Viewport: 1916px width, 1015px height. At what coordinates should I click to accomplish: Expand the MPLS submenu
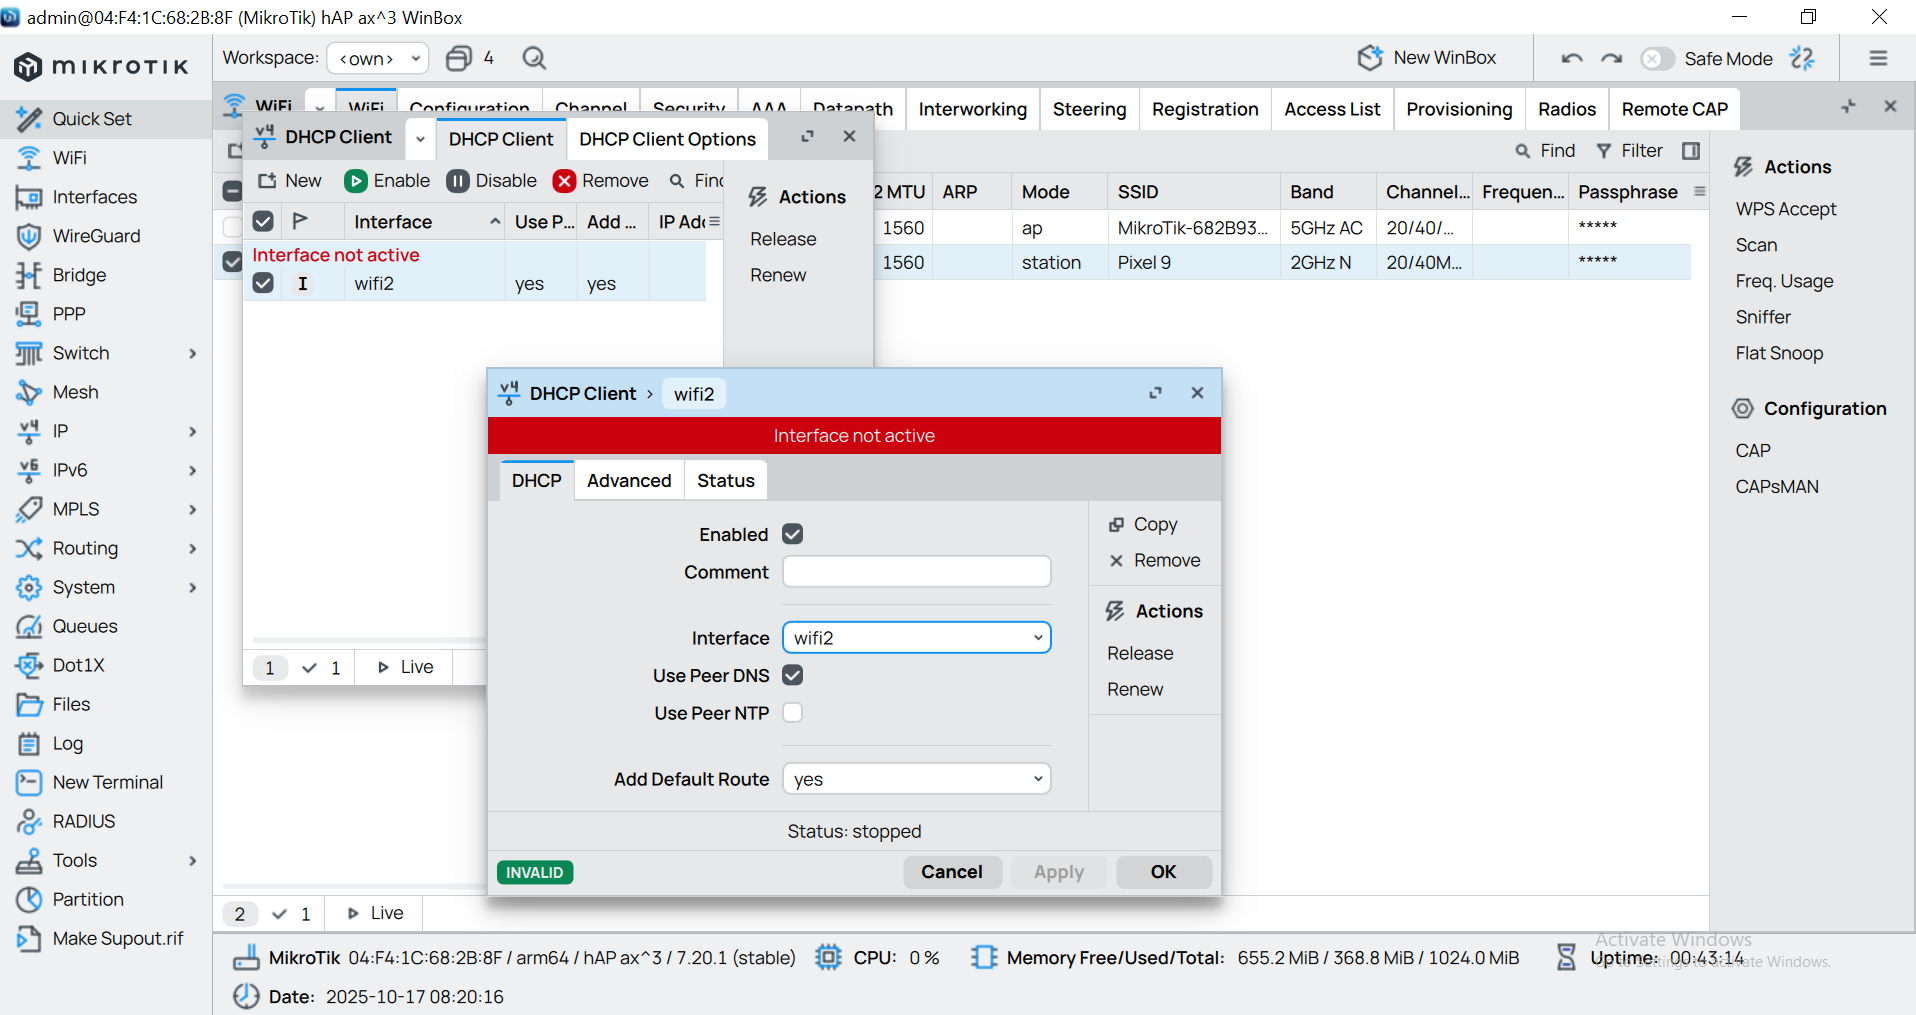tap(192, 509)
